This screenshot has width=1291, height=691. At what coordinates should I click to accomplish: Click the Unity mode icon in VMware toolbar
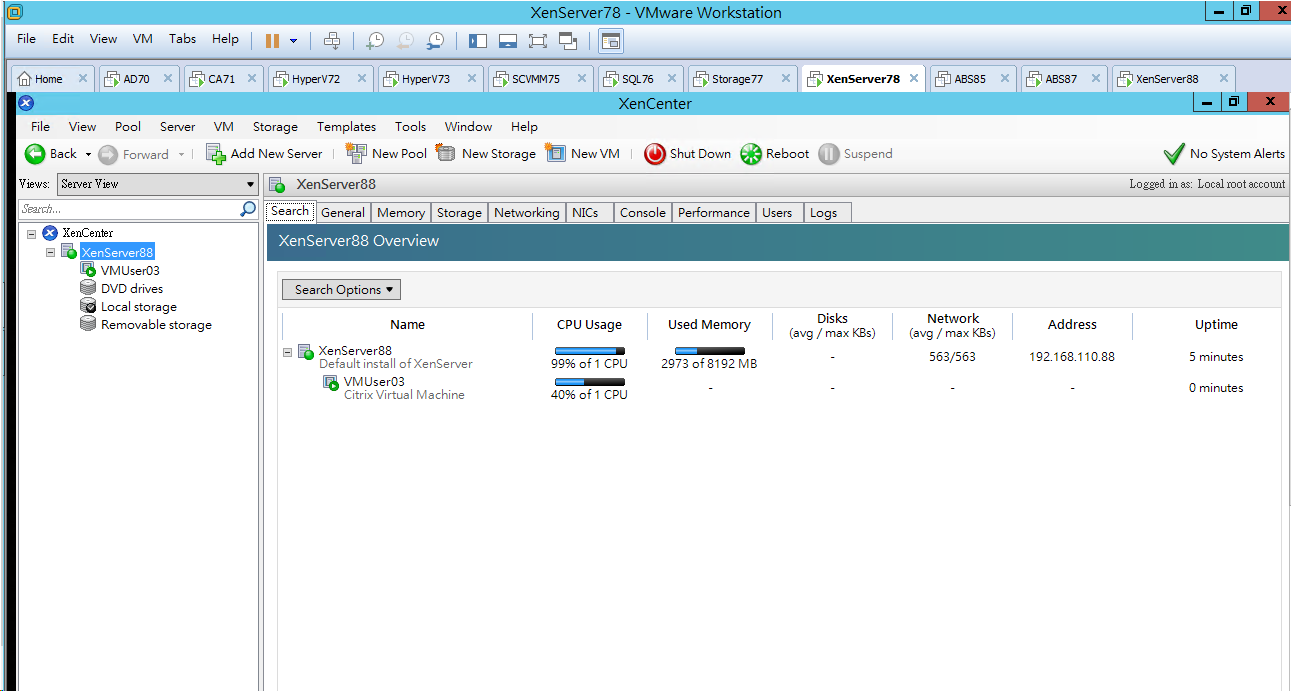point(568,41)
